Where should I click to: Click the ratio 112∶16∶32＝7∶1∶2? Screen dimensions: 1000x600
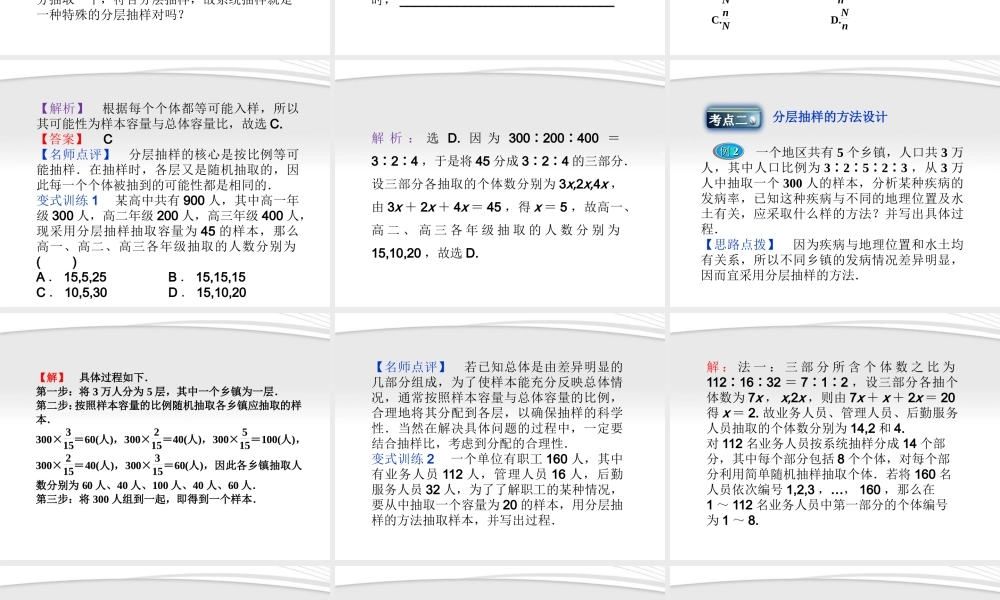tap(777, 383)
